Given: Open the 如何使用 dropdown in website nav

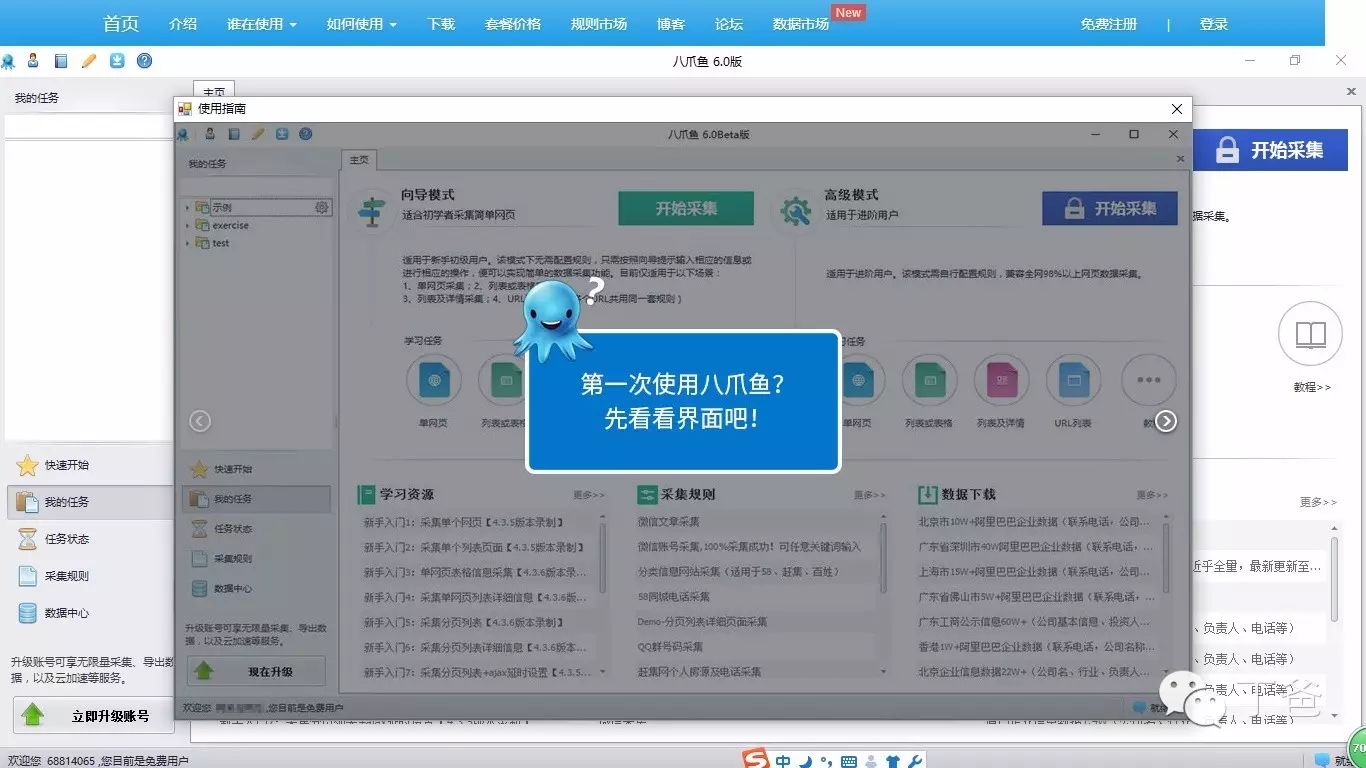Looking at the screenshot, I should point(362,24).
